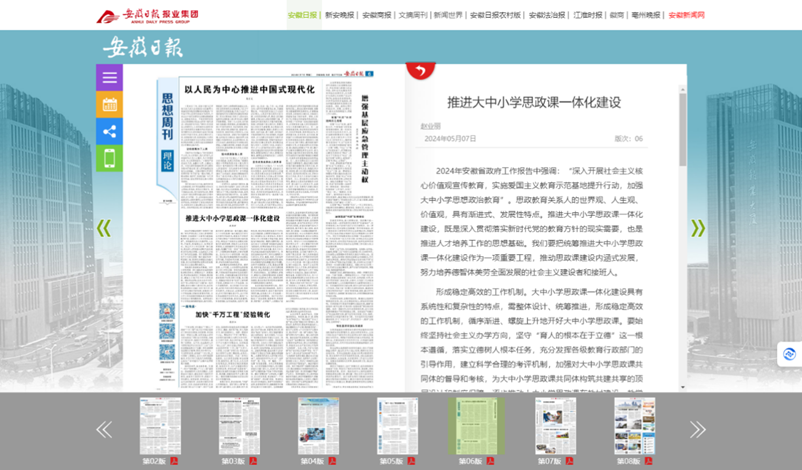Click headline 加快"千万工程"经验转化 on newspaper page
This screenshot has width=802, height=470.
[x=233, y=315]
